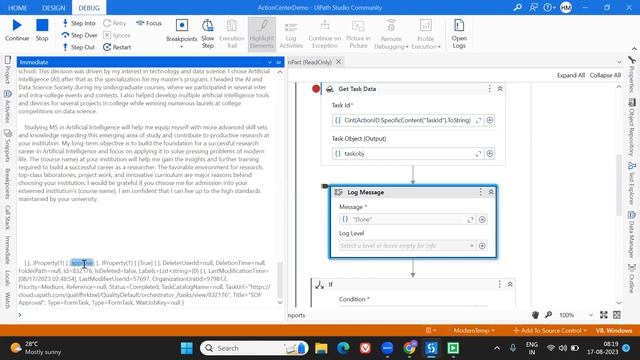Open Profile Execution dropdown
Viewport: 640px width, 360px height.
click(x=426, y=34)
